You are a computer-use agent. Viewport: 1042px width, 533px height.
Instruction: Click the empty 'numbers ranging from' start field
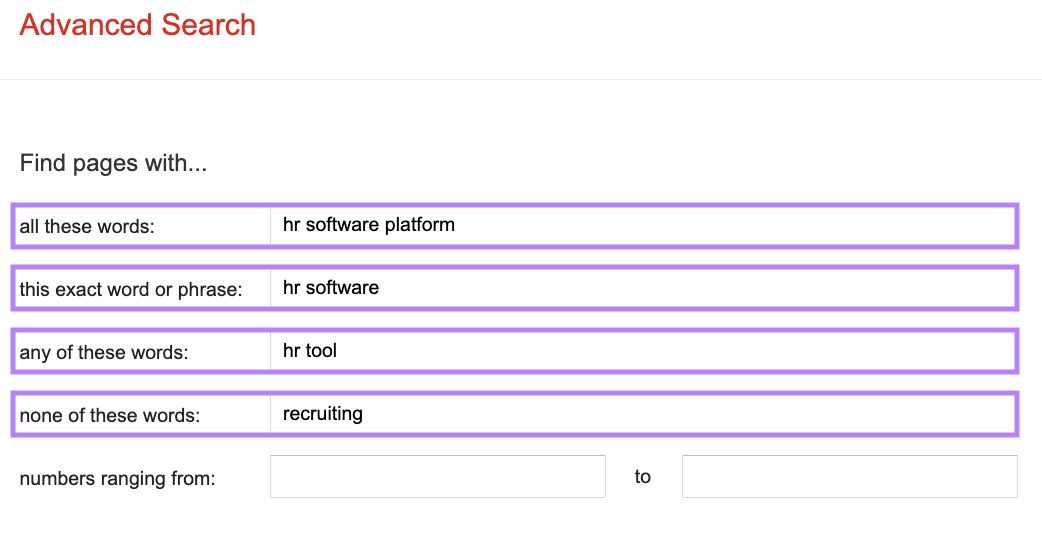(437, 477)
